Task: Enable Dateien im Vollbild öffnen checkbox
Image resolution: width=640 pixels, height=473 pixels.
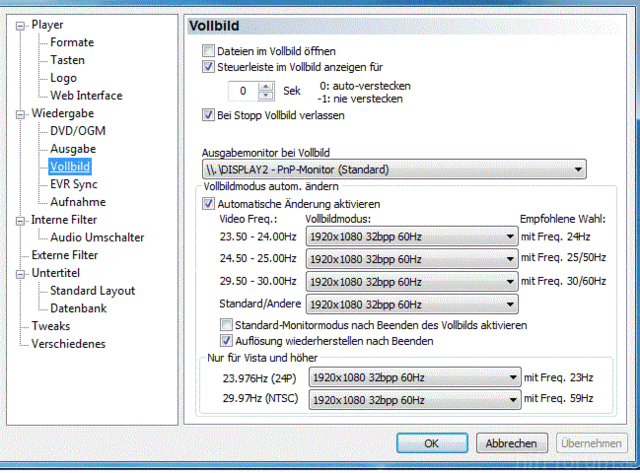Action: (208, 51)
